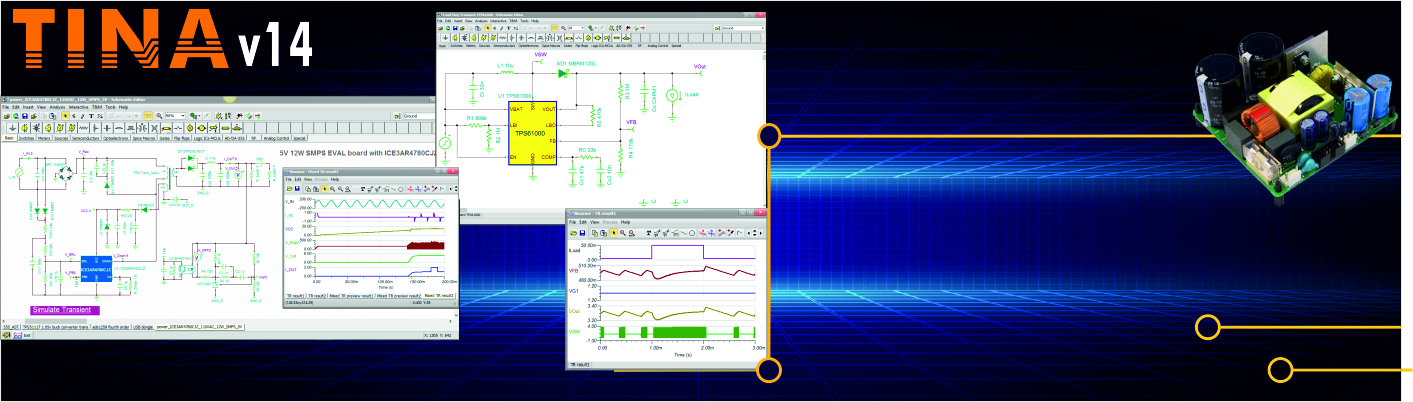Pick the Ground component icon in the TPS61000 editor palette
Viewport: 1413px width, 402px height.
[445, 38]
